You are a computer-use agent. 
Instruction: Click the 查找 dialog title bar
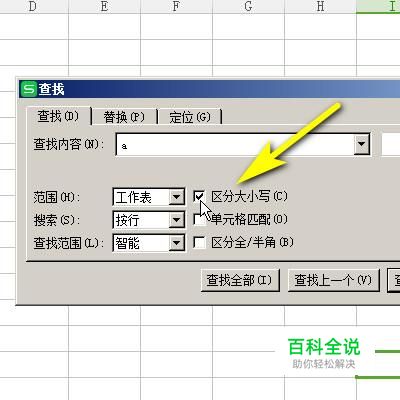(209, 89)
